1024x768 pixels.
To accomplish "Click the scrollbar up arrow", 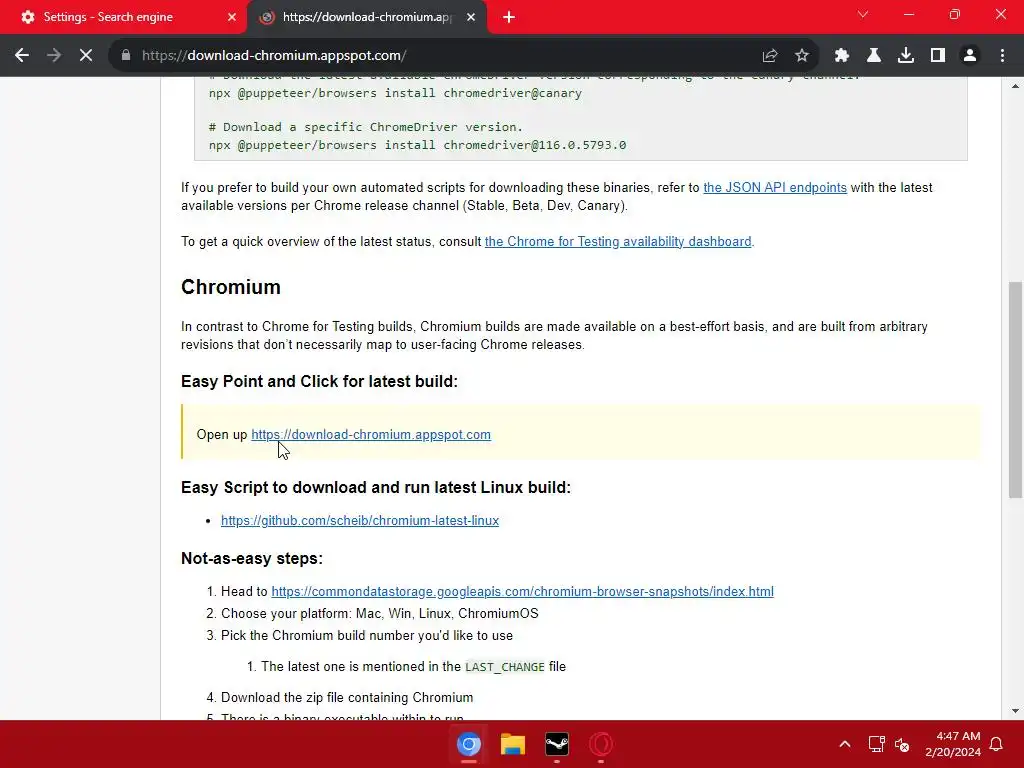I will pyautogui.click(x=1015, y=86).
